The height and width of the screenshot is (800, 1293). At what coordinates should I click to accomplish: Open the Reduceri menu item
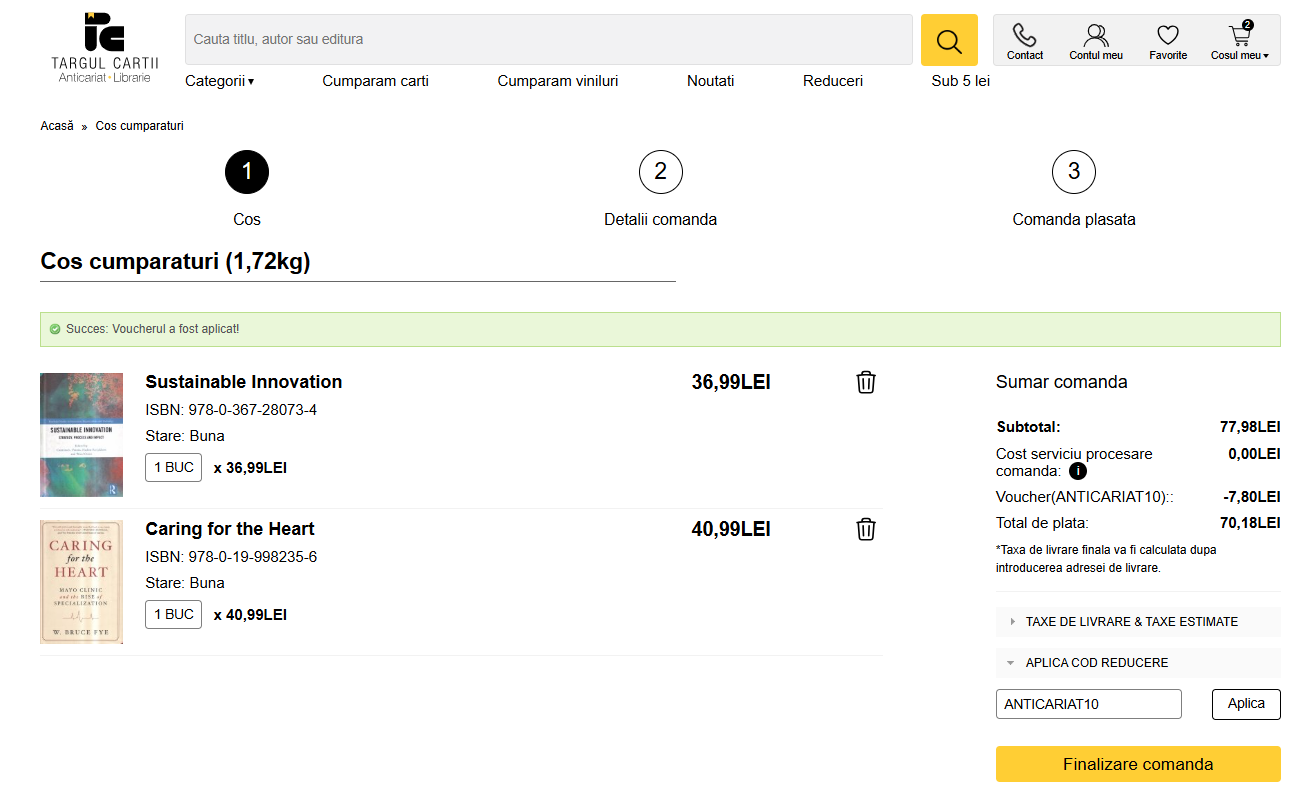832,81
